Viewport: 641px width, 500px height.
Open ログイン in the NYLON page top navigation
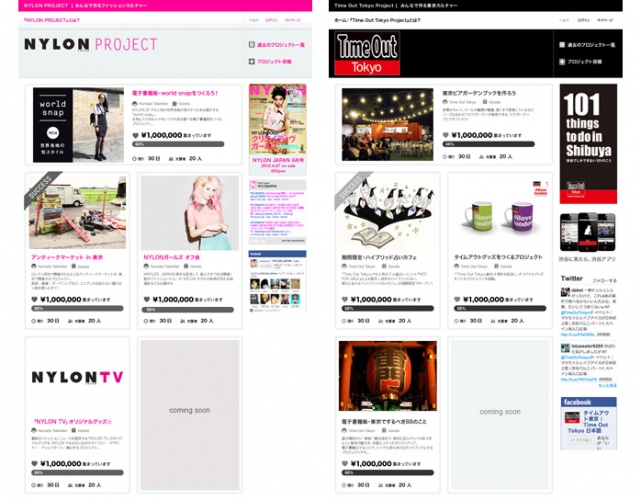tap(271, 20)
